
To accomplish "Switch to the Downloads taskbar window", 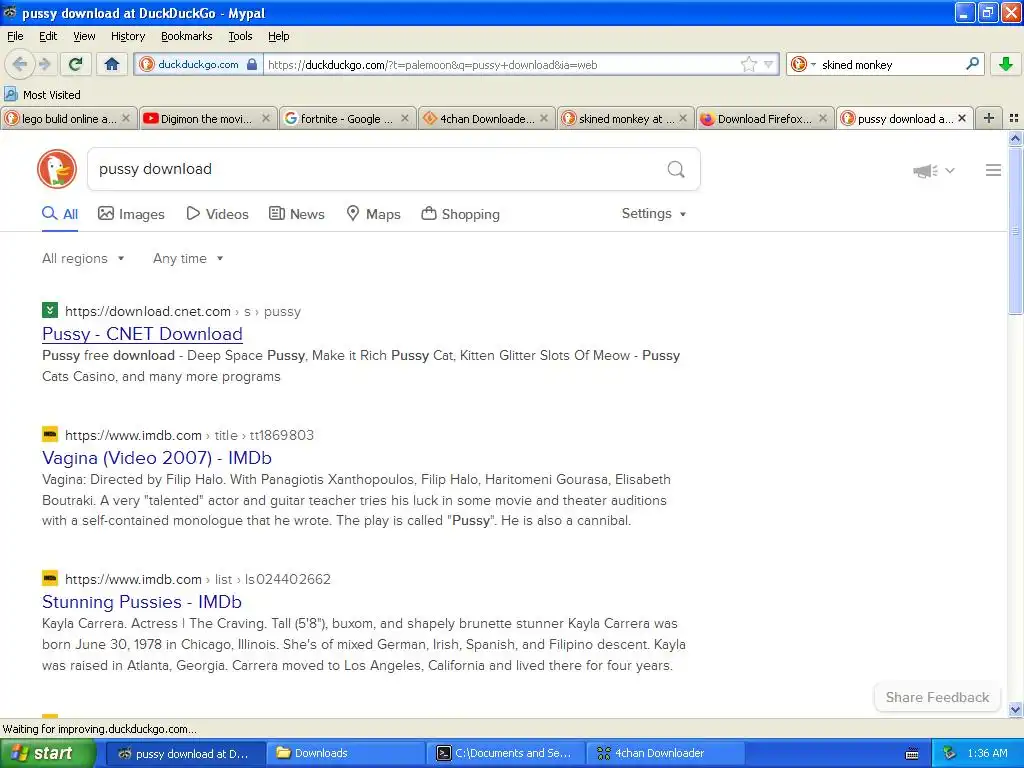I will click(345, 753).
